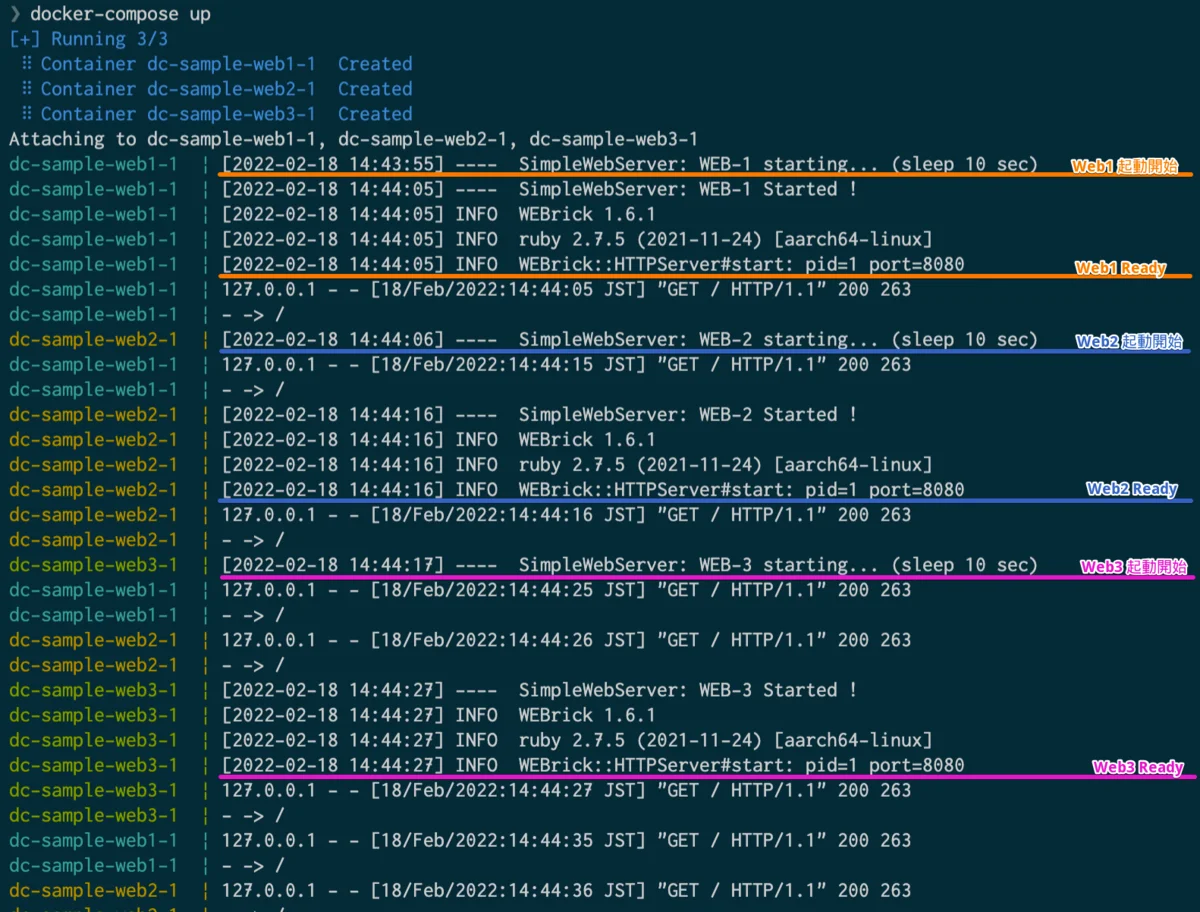Select the GET request line timestamped 14:44:36 JST

(x=460, y=889)
